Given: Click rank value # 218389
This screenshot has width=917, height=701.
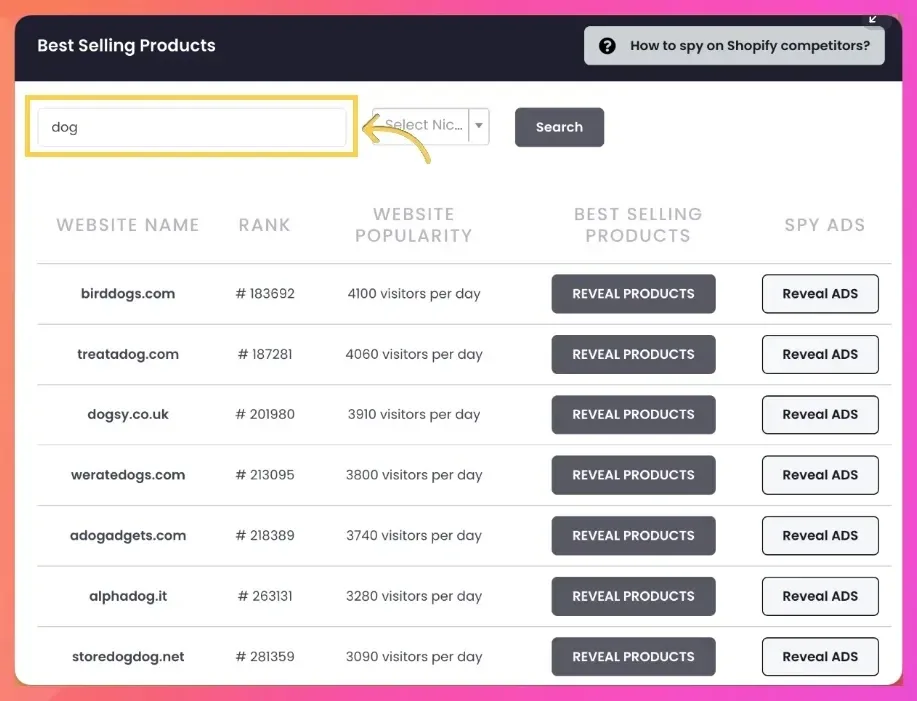Looking at the screenshot, I should [265, 536].
